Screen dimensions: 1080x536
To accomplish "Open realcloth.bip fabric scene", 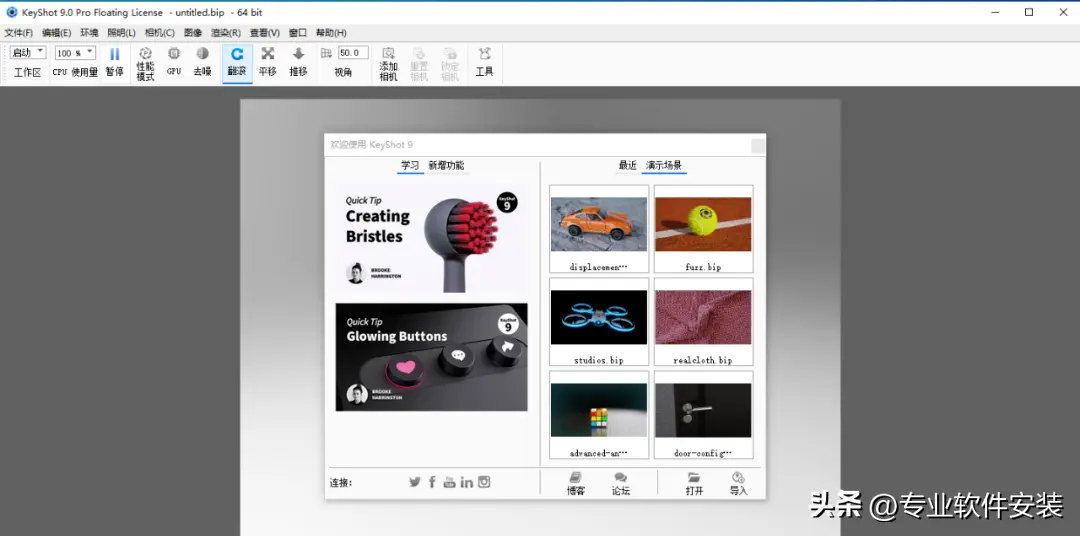I will point(703,322).
